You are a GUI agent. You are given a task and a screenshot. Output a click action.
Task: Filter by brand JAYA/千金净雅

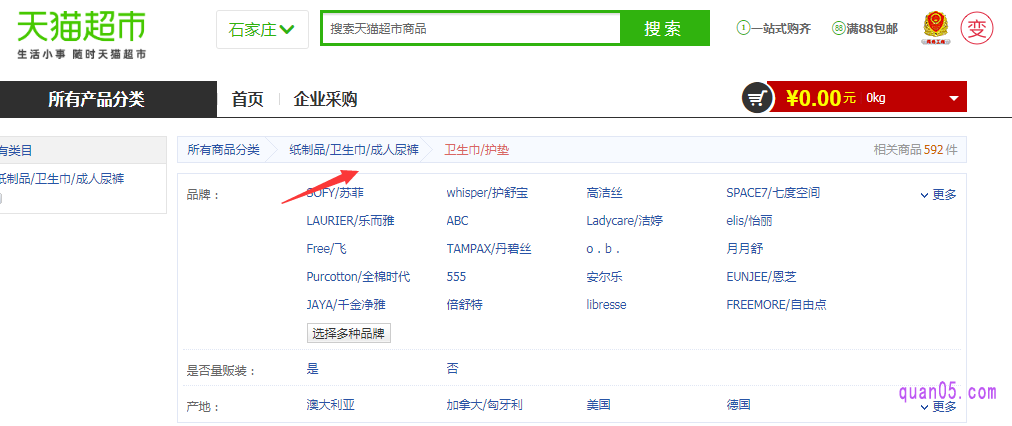(x=346, y=305)
